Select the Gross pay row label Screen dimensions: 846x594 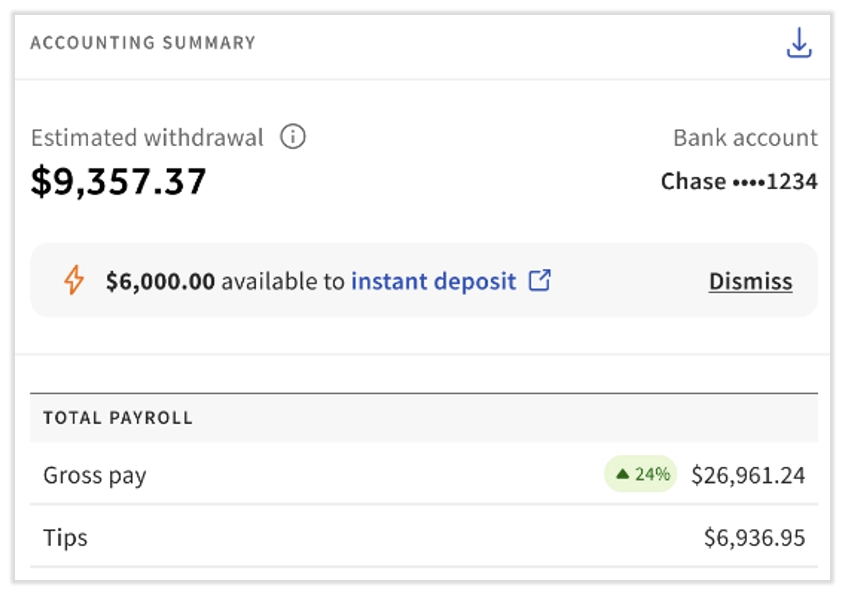pos(95,475)
